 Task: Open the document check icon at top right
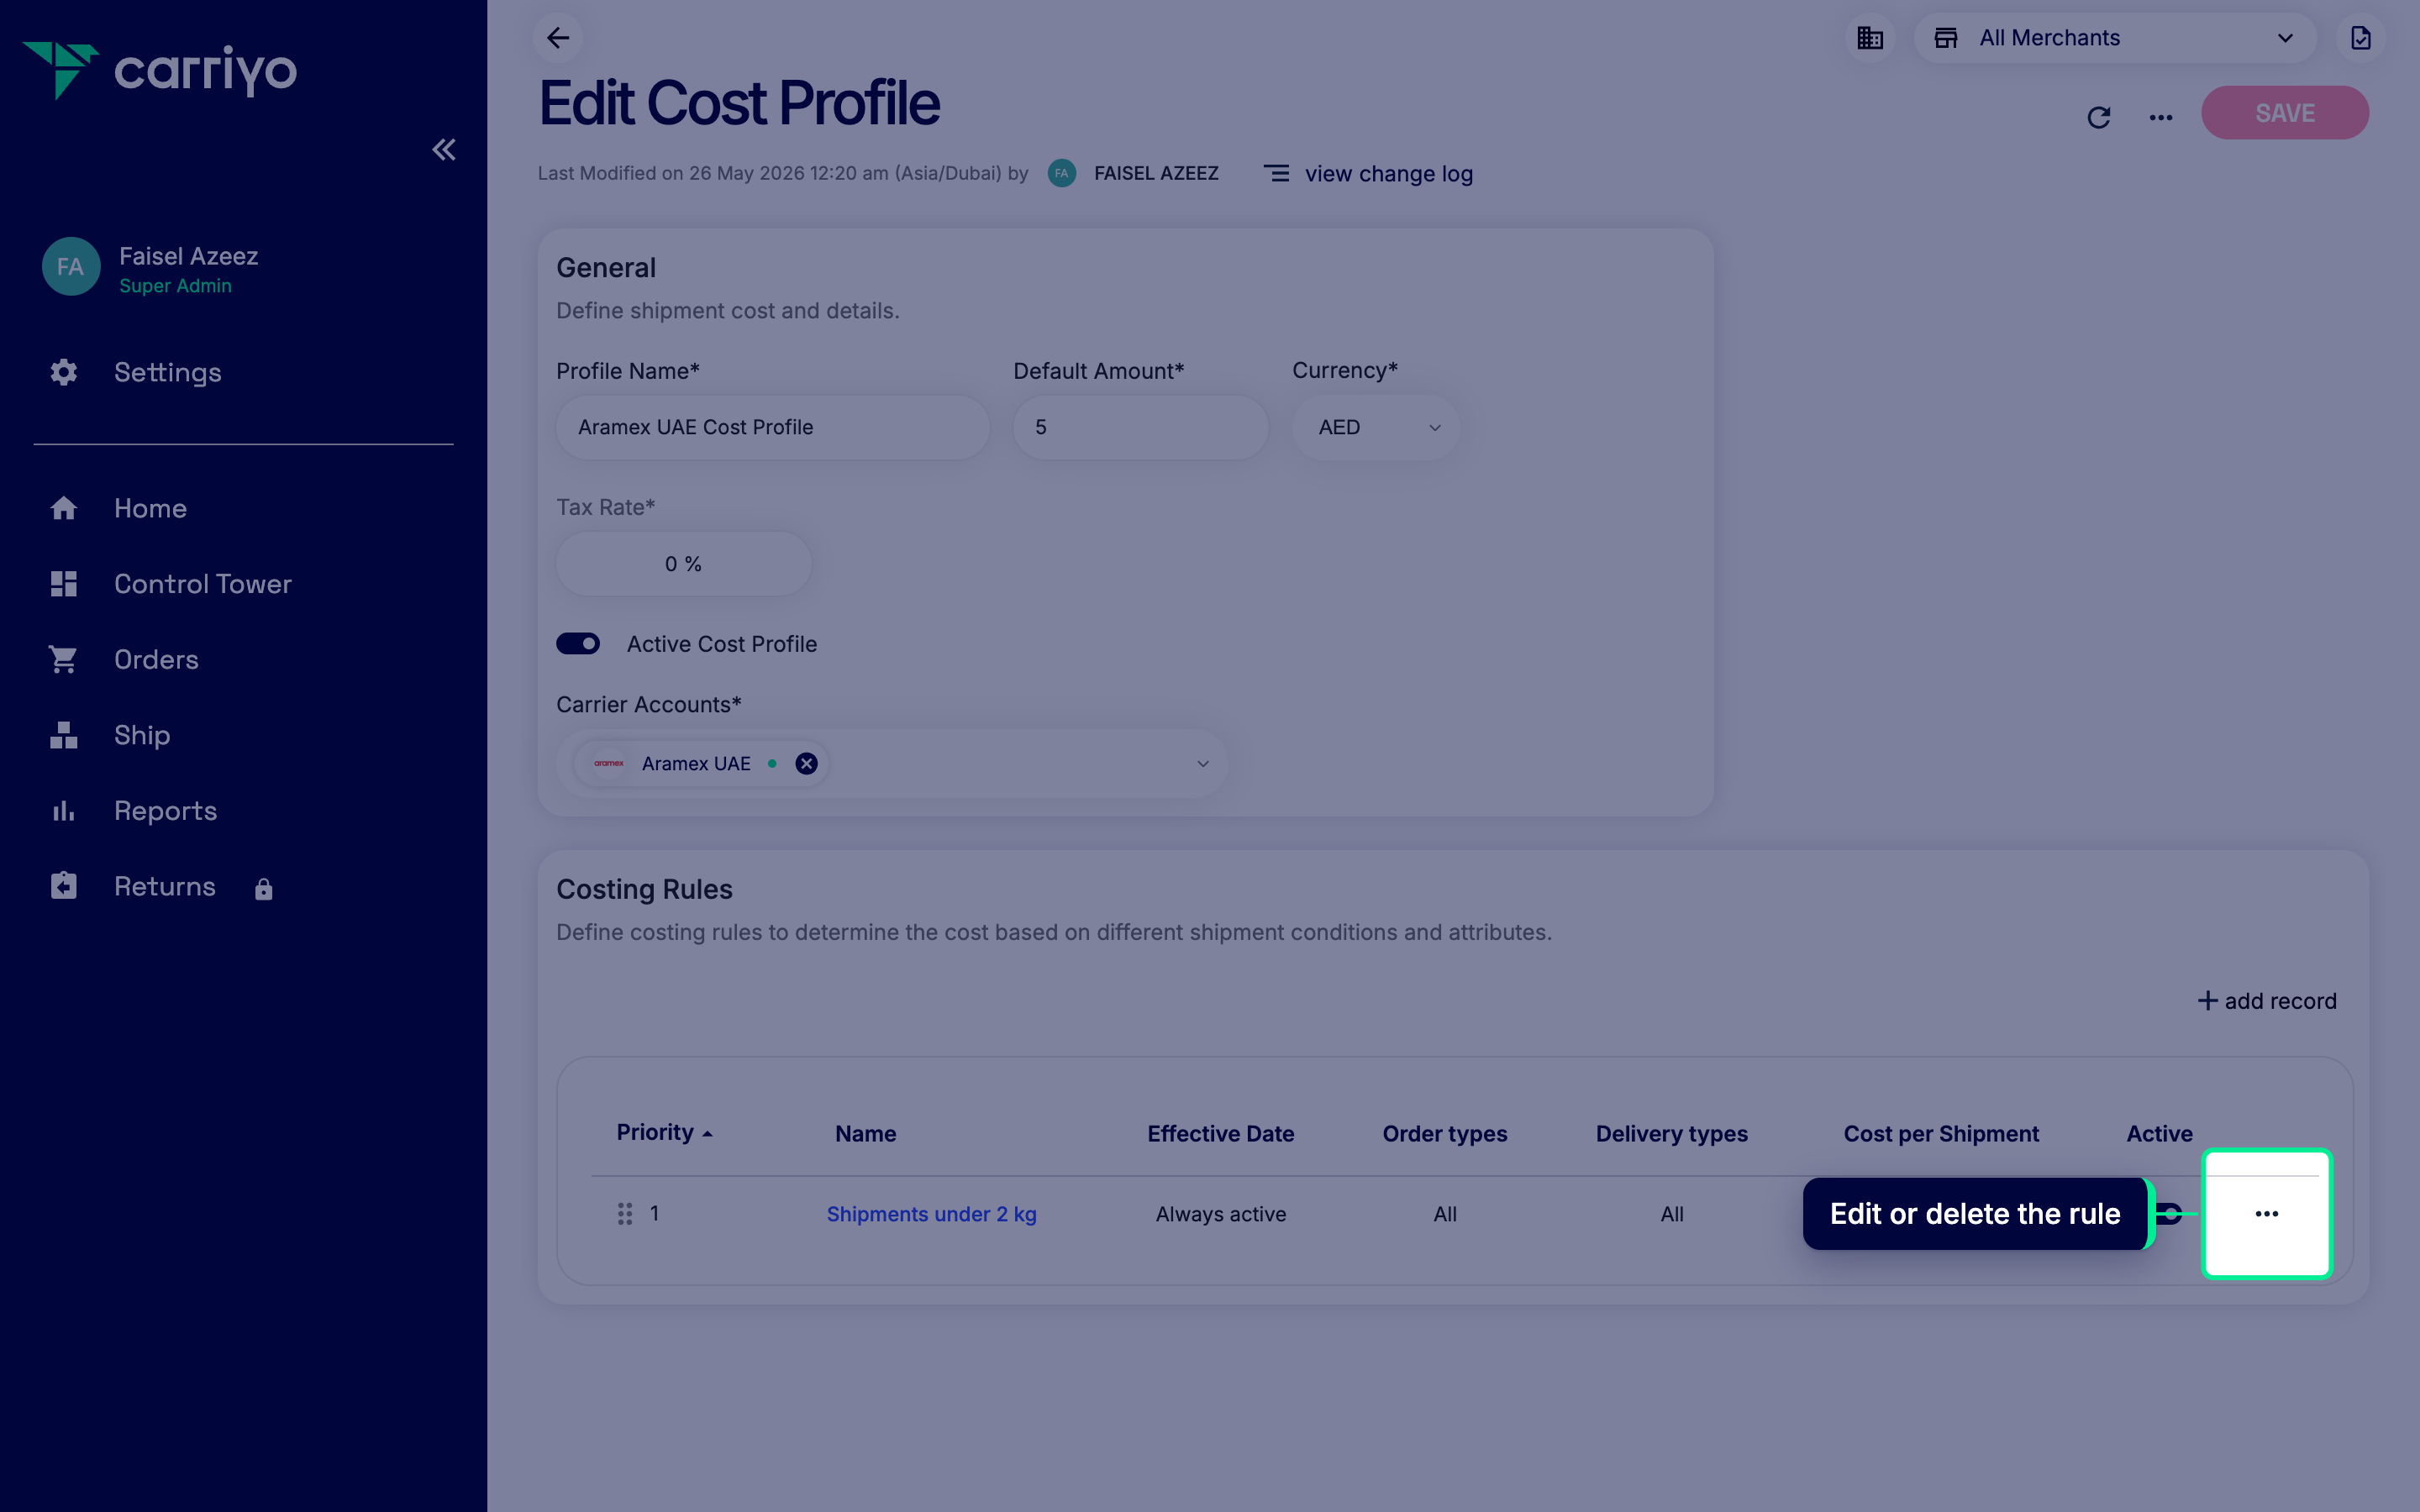2360,38
